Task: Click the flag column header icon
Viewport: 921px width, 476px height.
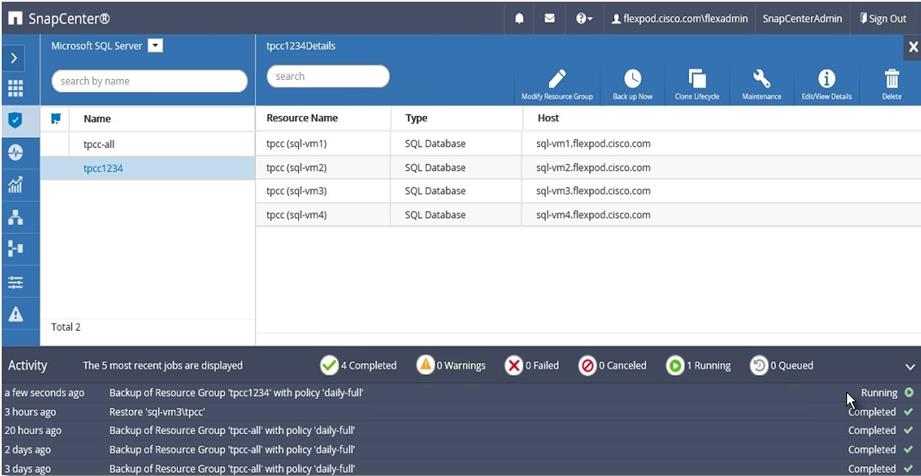Action: pos(56,119)
